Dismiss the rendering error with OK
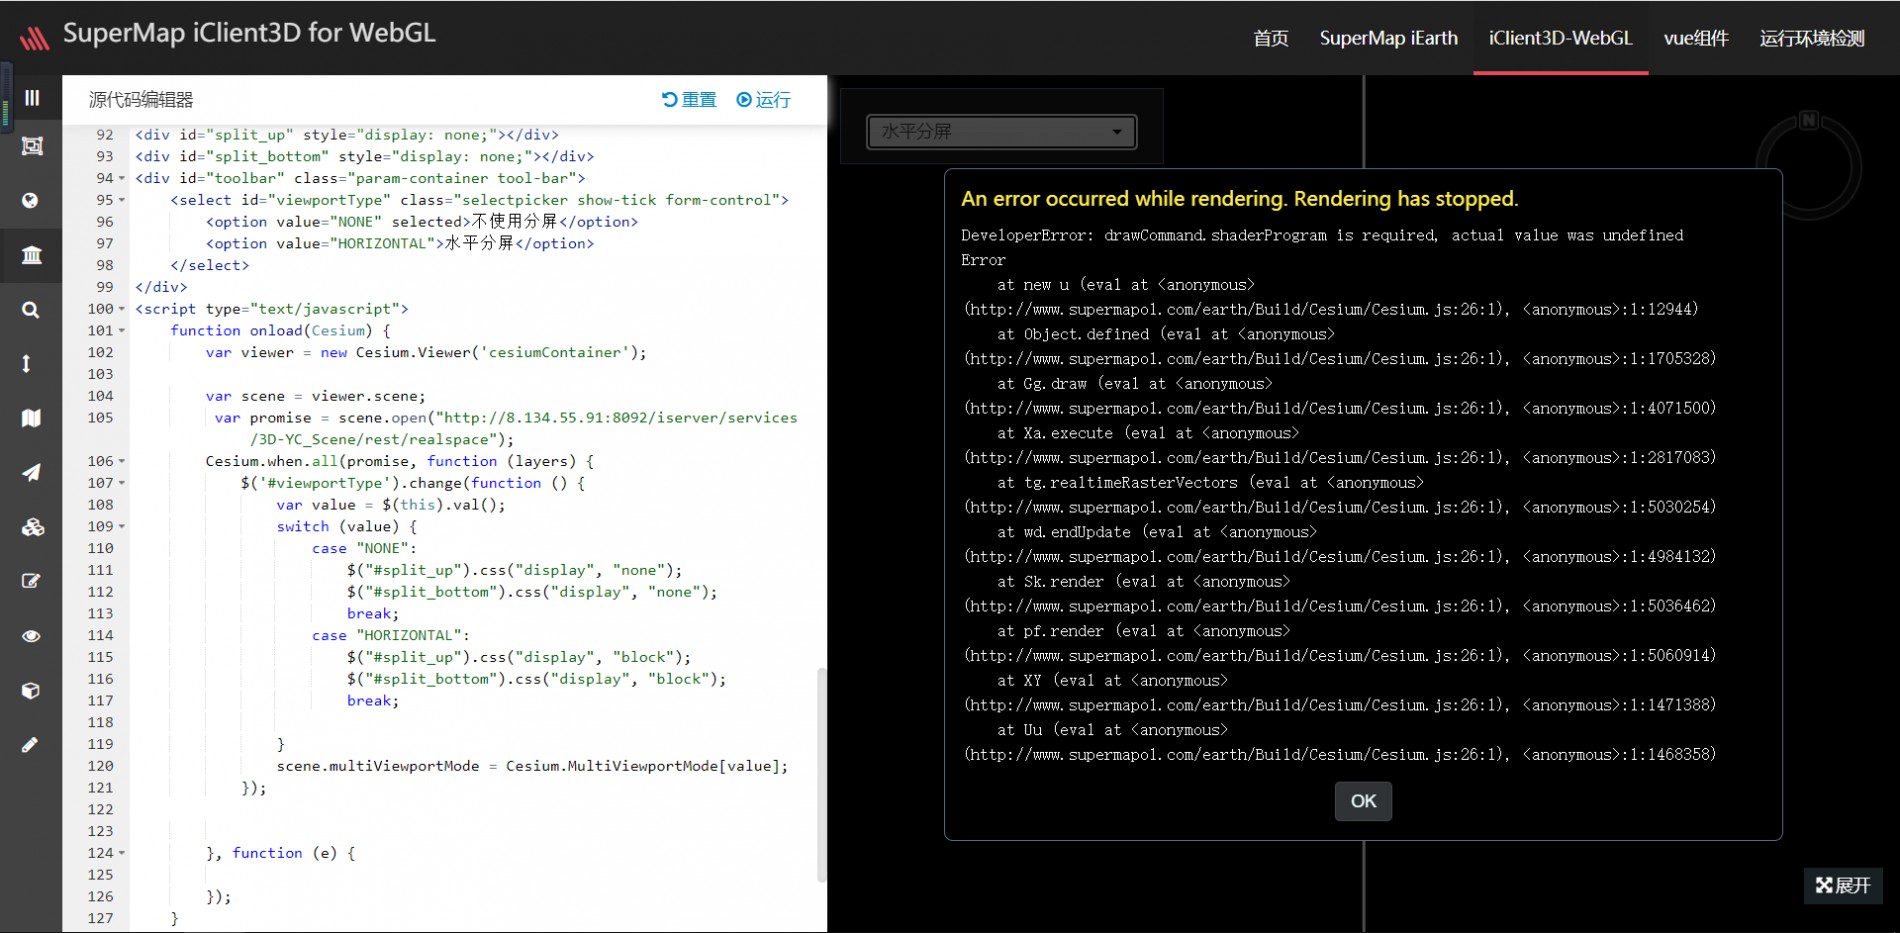 coord(1363,801)
